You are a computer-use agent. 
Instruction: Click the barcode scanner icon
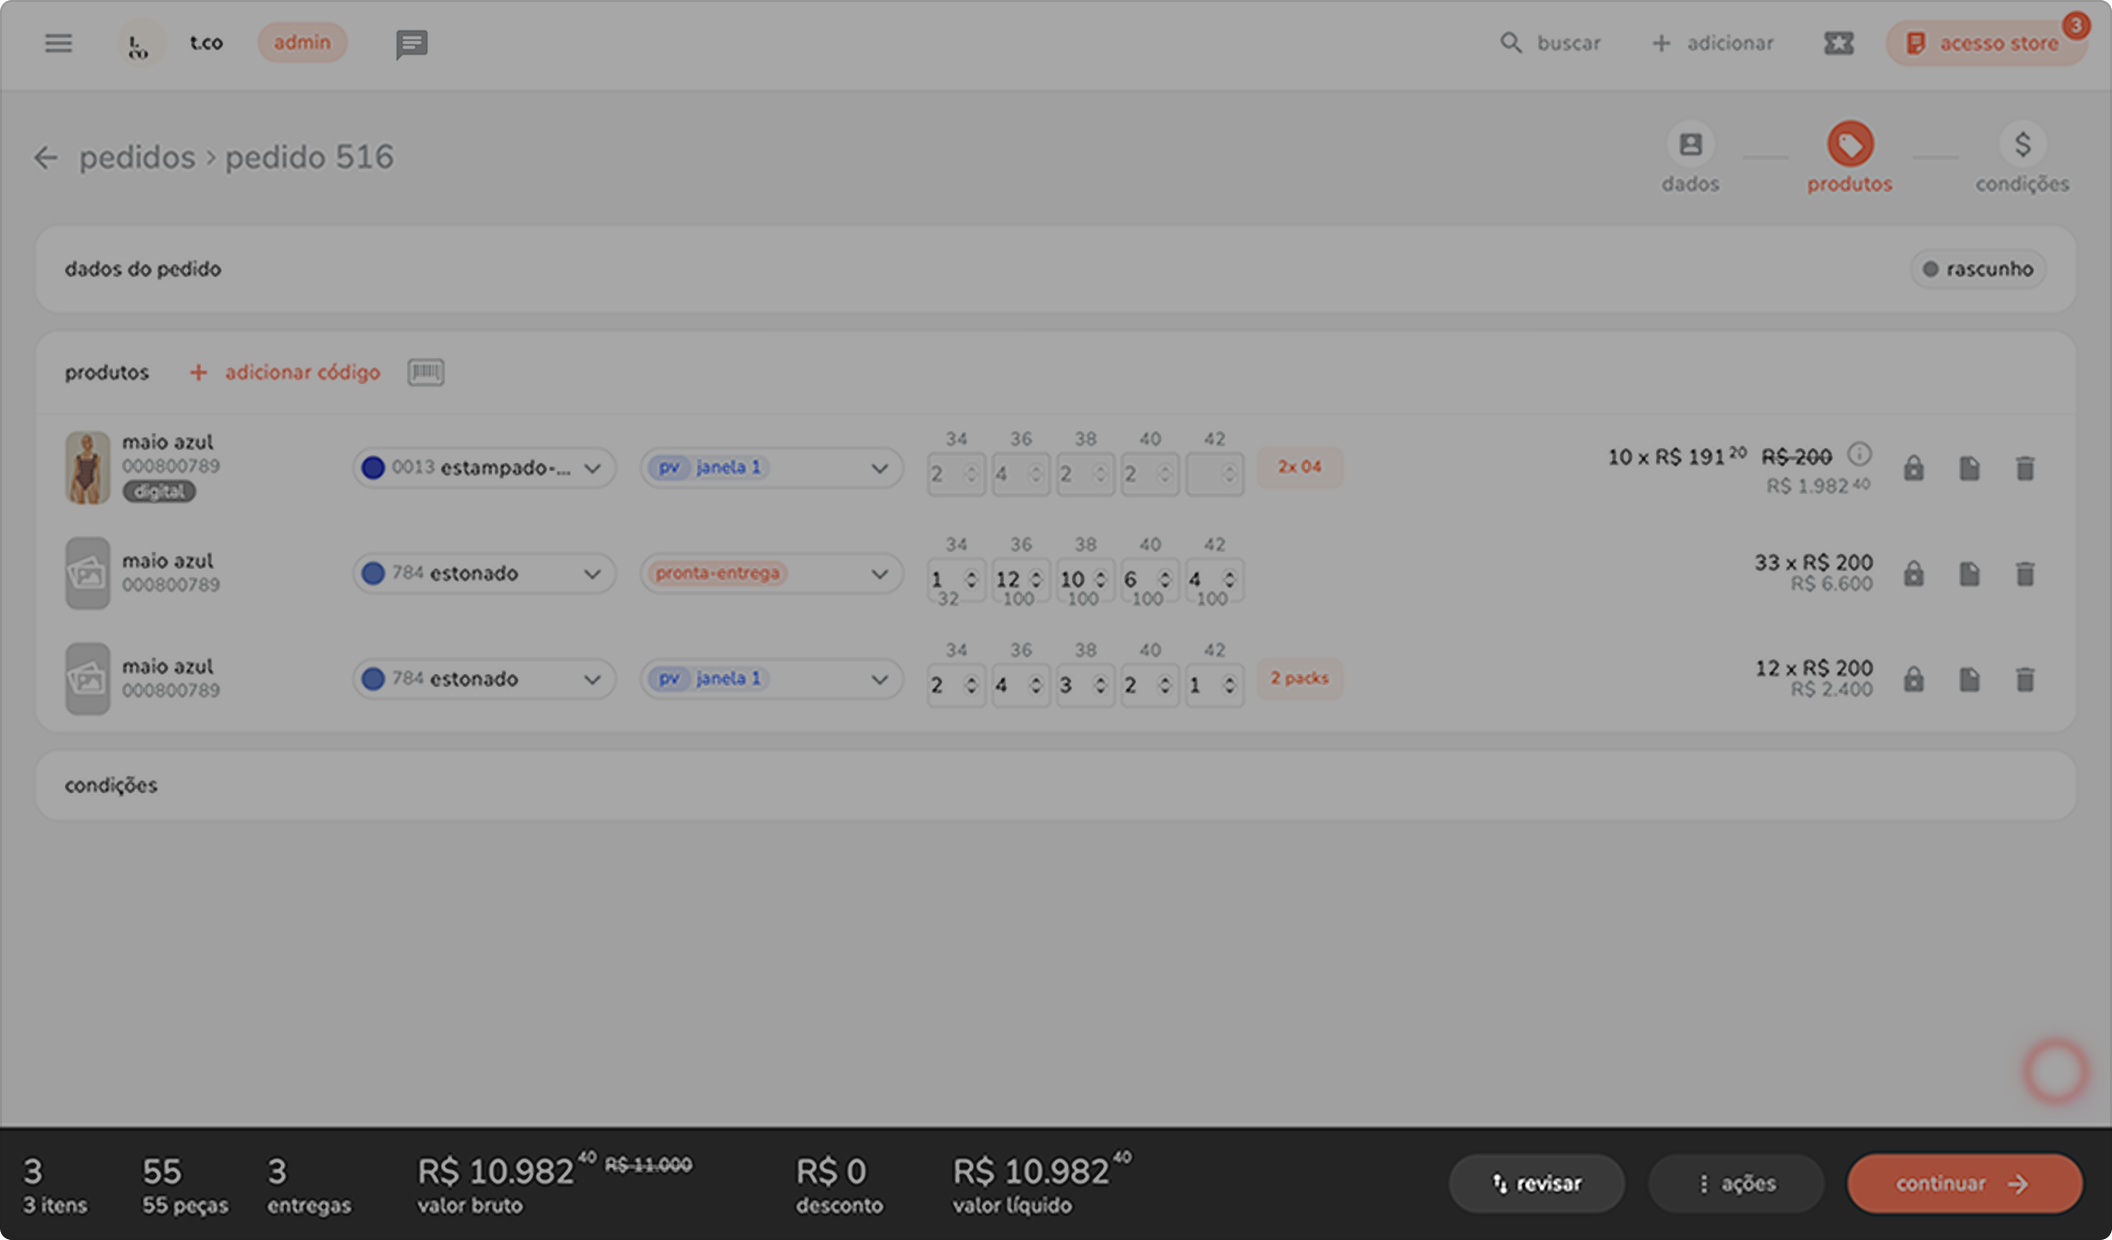425,372
